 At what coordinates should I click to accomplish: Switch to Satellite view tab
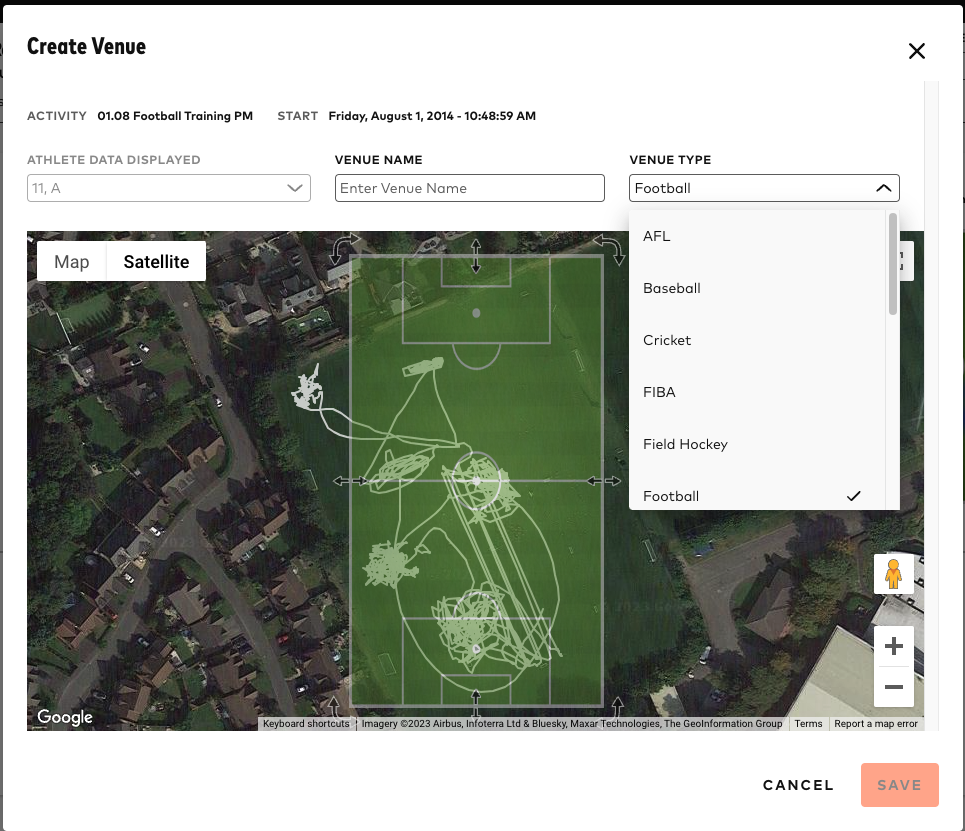point(156,262)
